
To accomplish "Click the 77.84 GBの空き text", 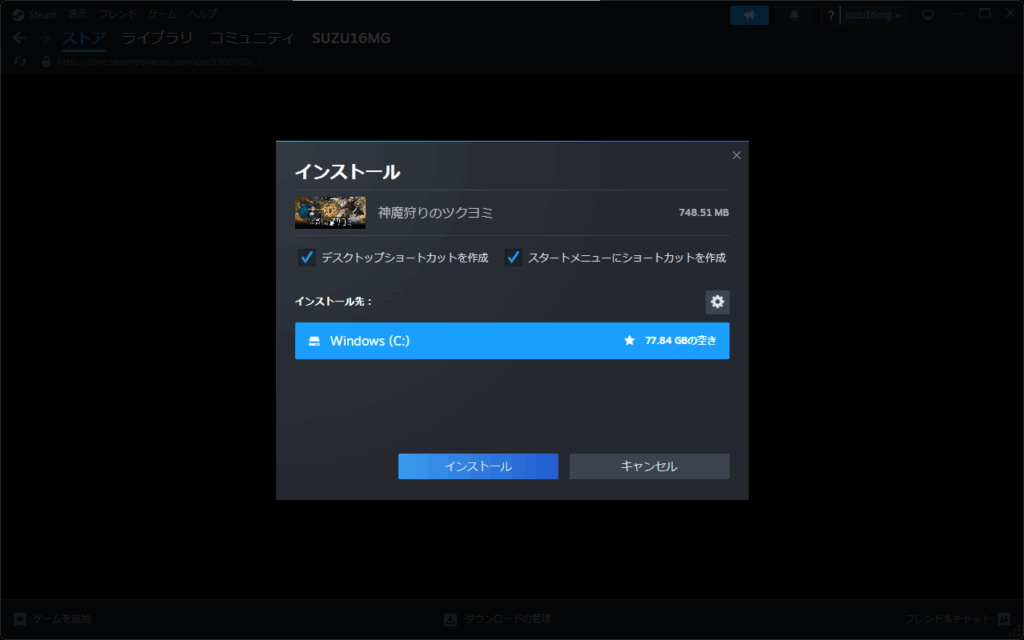I will click(680, 340).
